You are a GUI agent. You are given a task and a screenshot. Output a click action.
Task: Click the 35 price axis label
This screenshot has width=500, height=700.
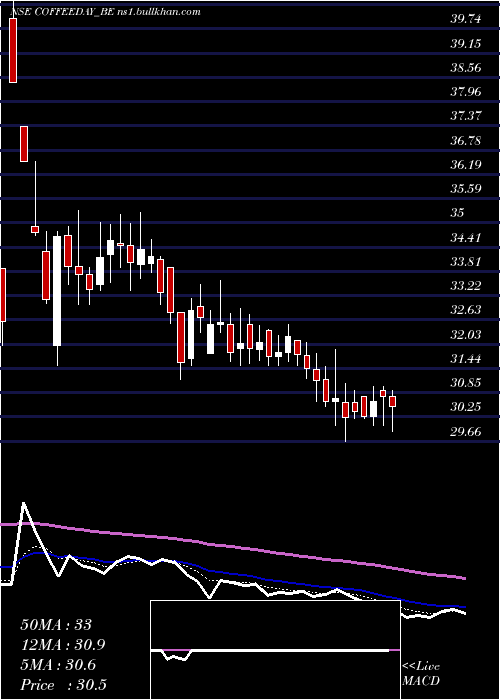458,213
